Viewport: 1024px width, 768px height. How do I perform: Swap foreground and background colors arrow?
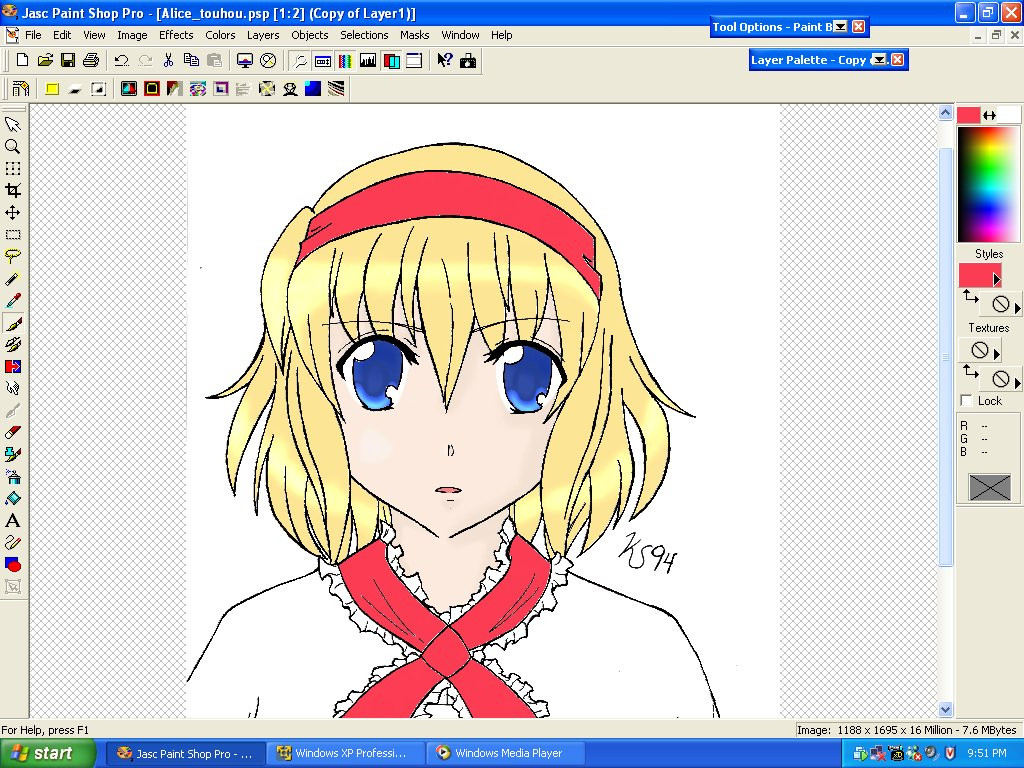pos(989,116)
